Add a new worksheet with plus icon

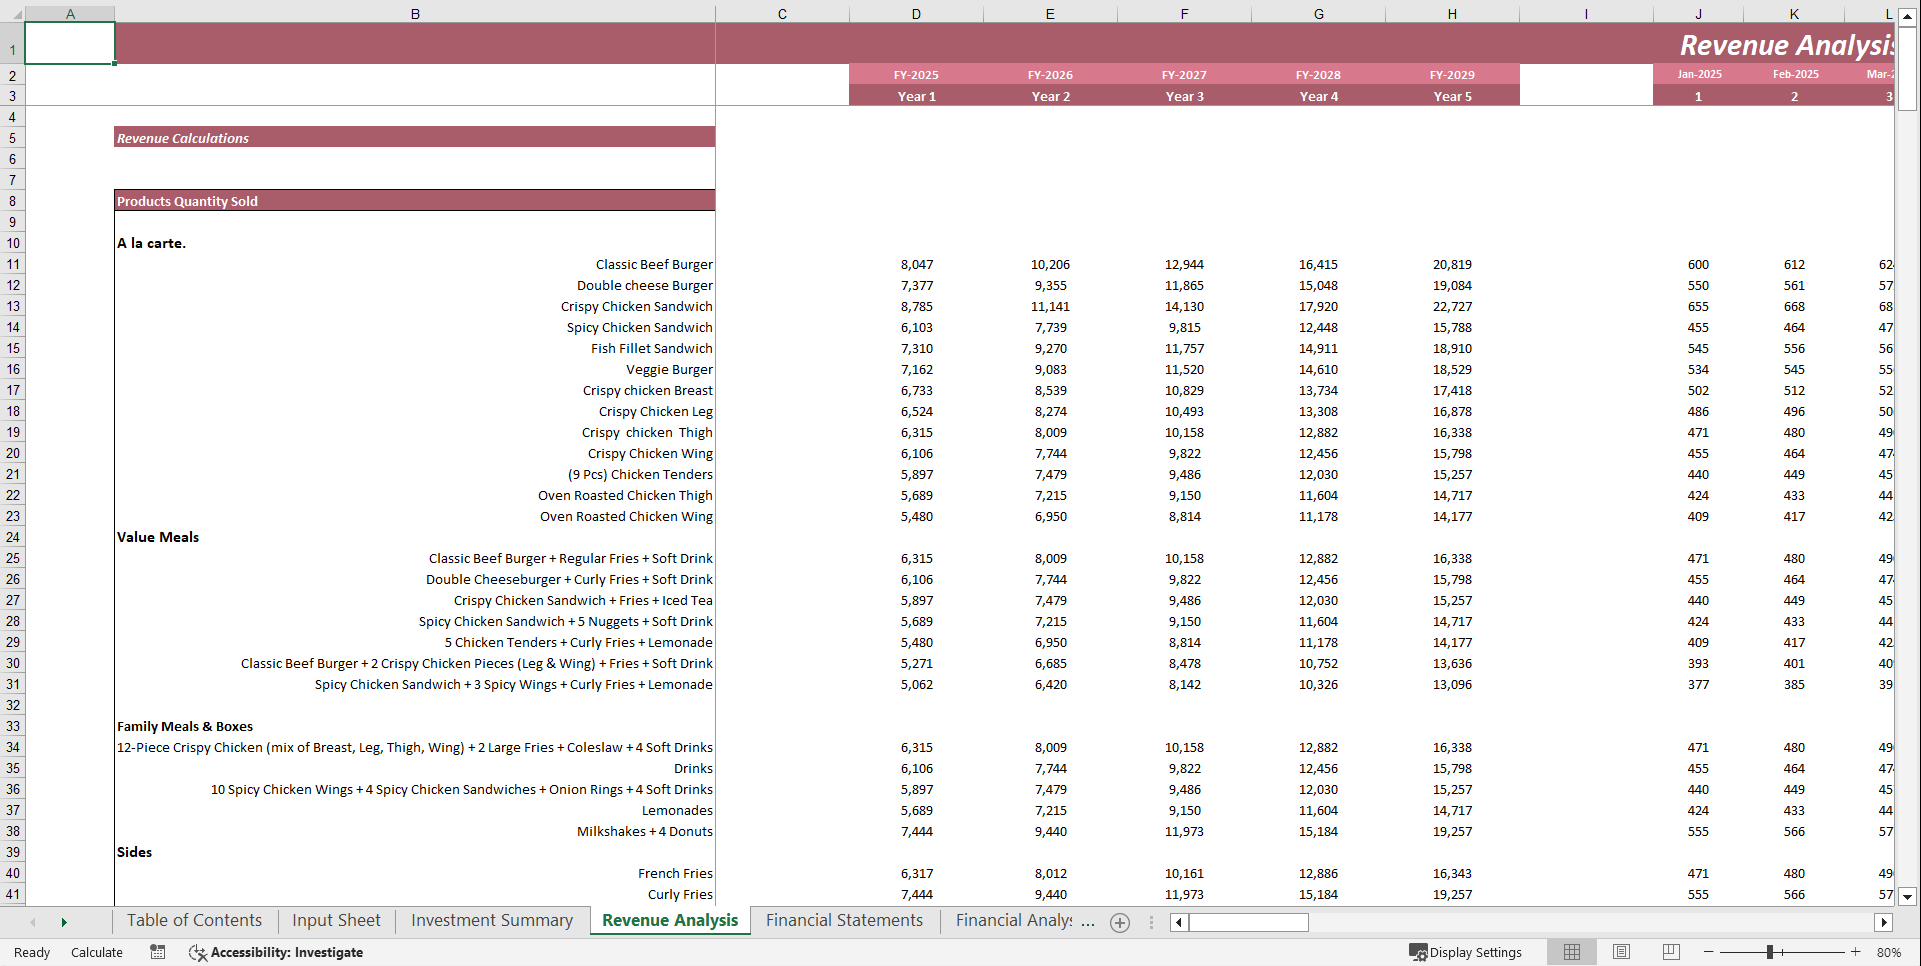[x=1119, y=923]
